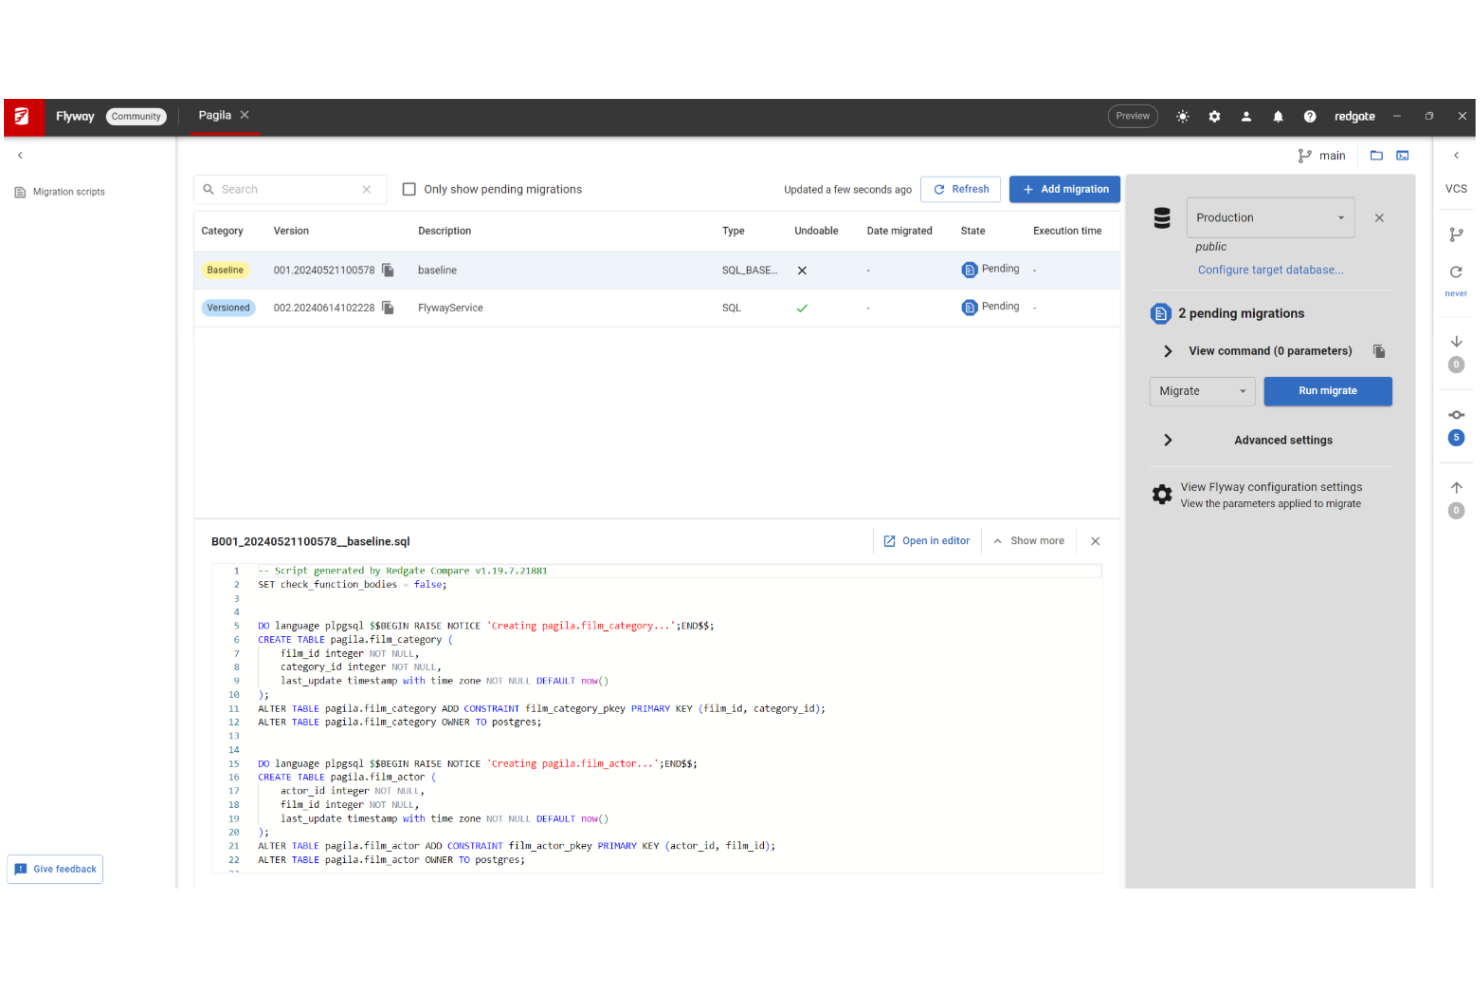
Task: Open the VCS branch graph icon
Action: click(1456, 234)
